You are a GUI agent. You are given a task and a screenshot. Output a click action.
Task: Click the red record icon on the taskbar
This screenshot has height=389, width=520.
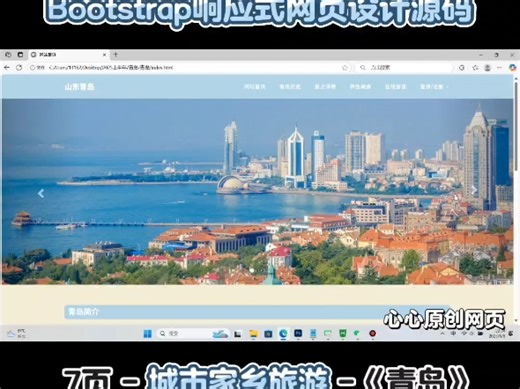click(x=372, y=333)
